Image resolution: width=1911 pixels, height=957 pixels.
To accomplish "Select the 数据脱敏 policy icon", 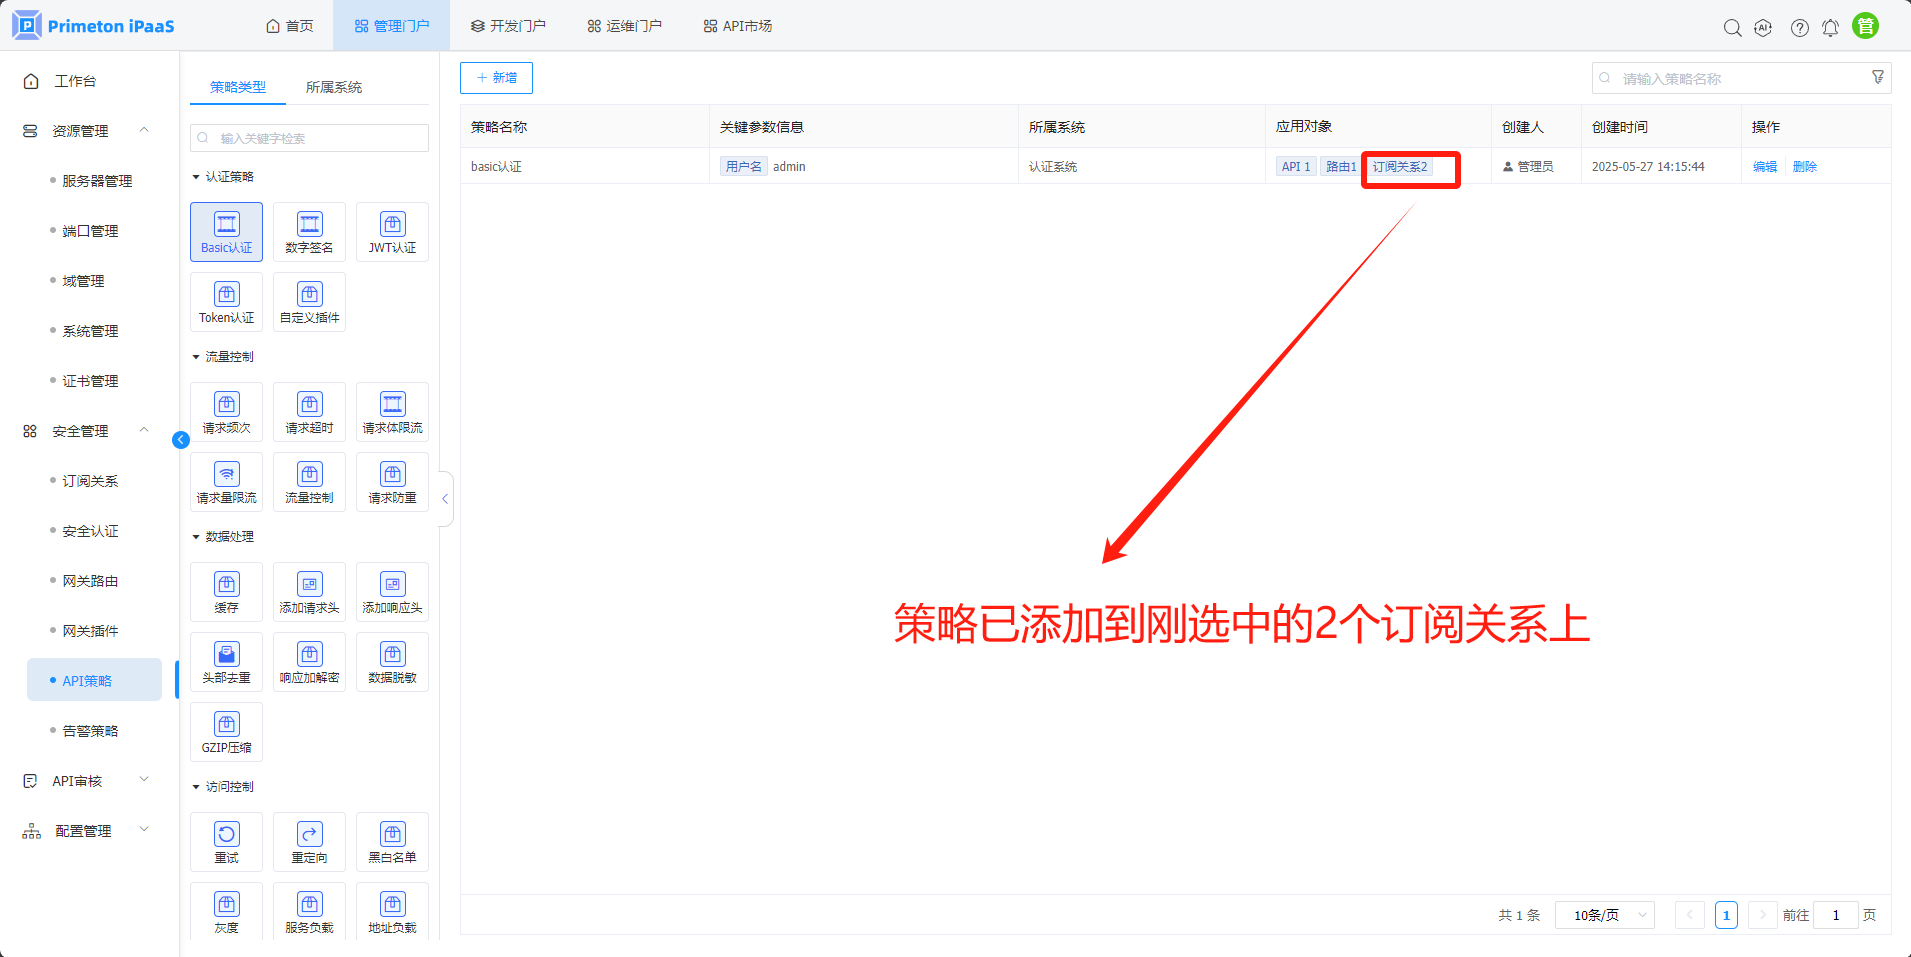I will tap(392, 662).
